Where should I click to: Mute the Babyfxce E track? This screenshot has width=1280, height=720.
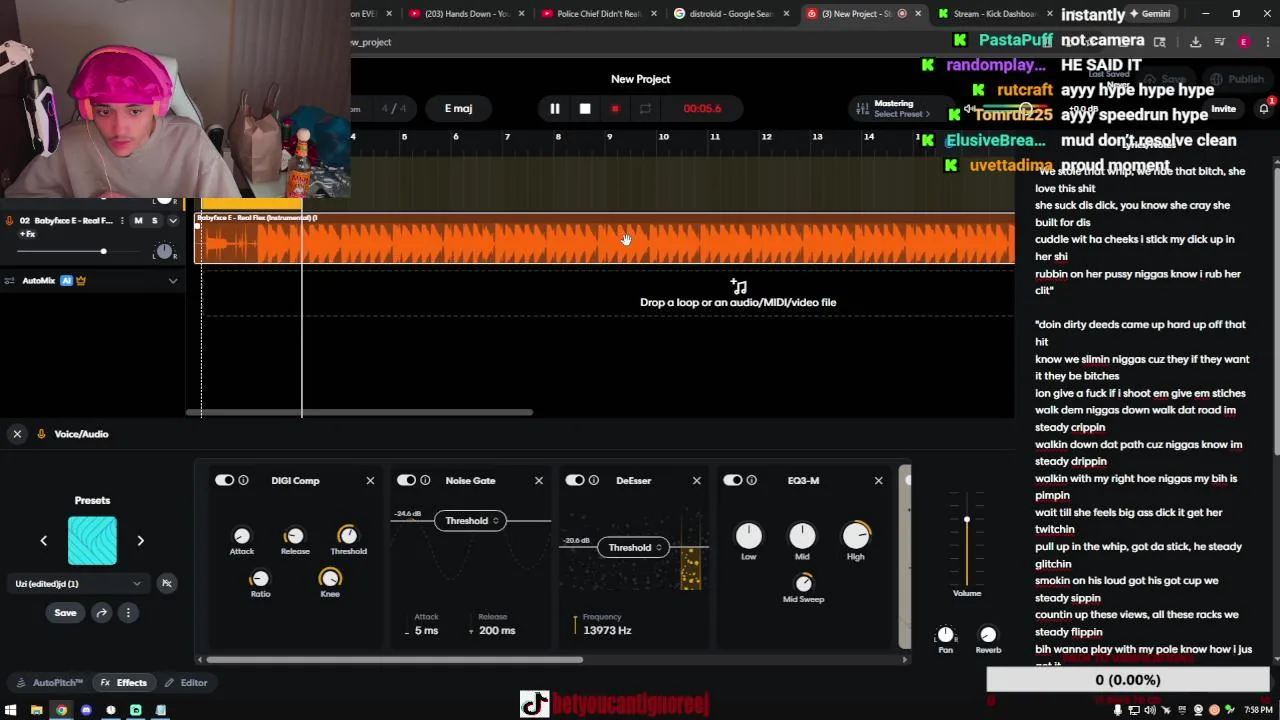coord(138,220)
